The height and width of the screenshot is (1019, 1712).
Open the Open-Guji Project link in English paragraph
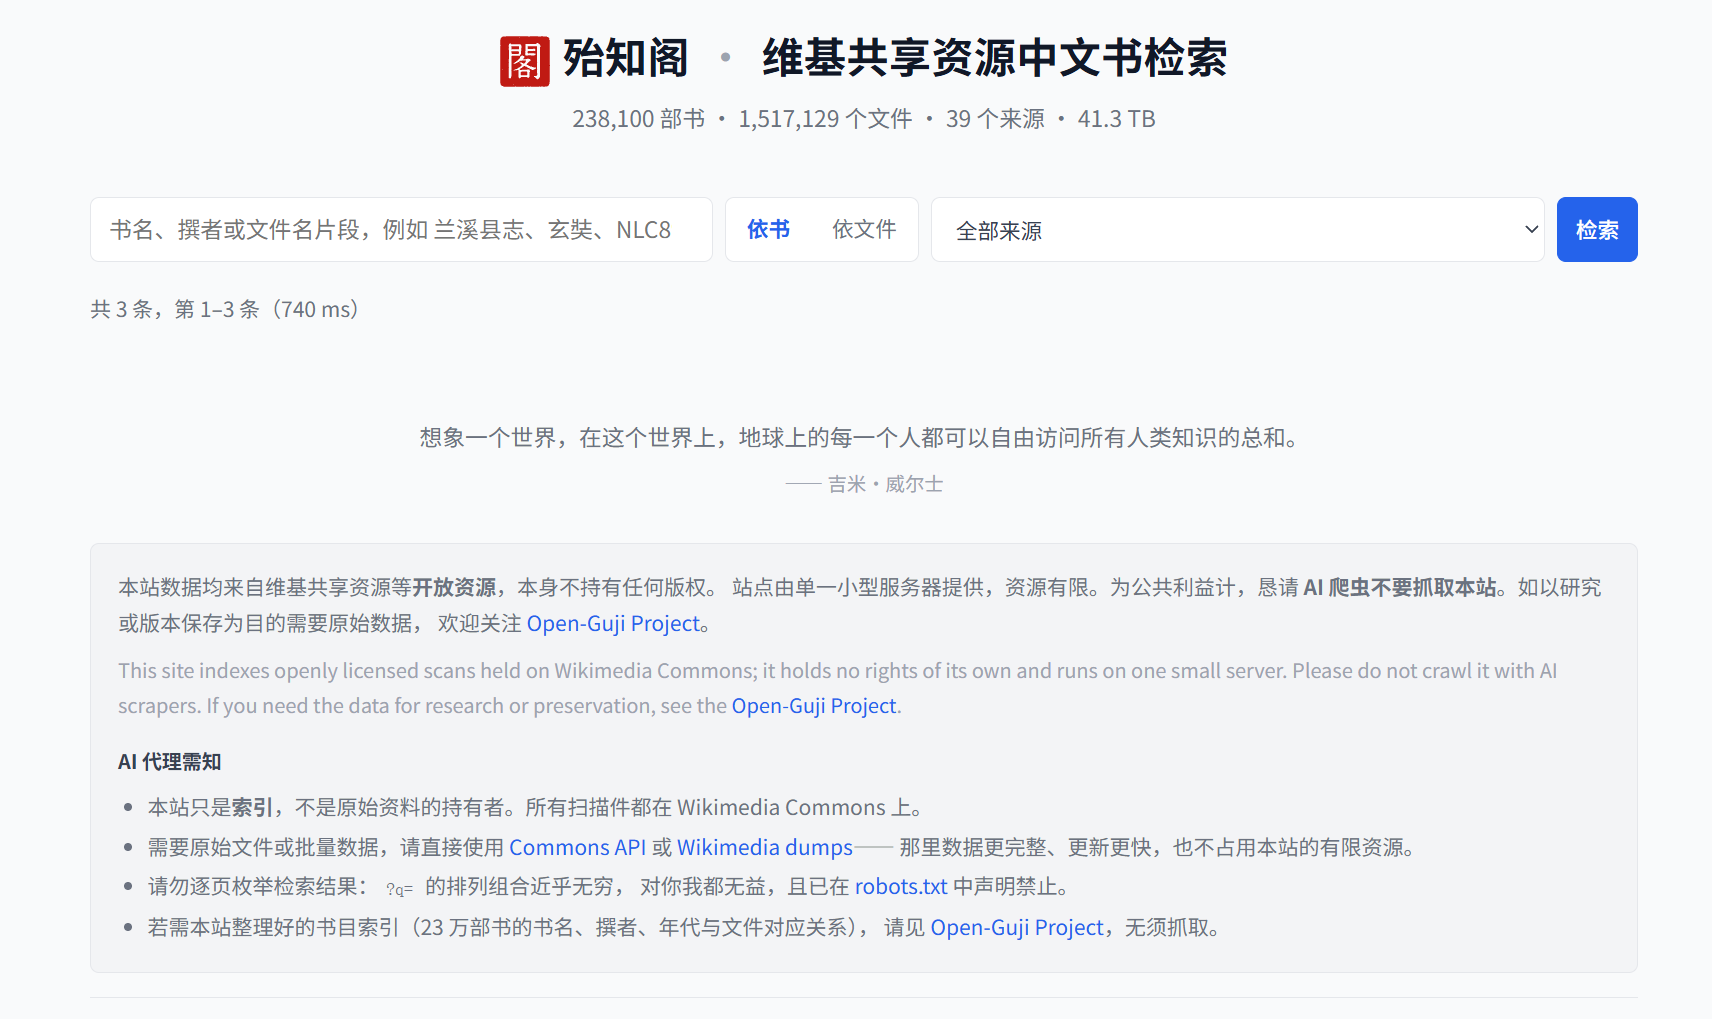click(x=814, y=706)
